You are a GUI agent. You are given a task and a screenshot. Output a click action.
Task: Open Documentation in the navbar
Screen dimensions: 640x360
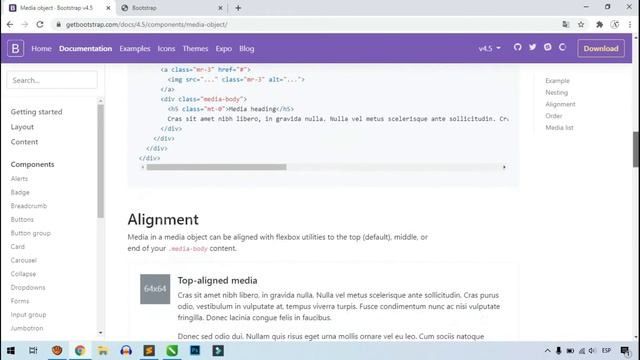click(x=85, y=48)
